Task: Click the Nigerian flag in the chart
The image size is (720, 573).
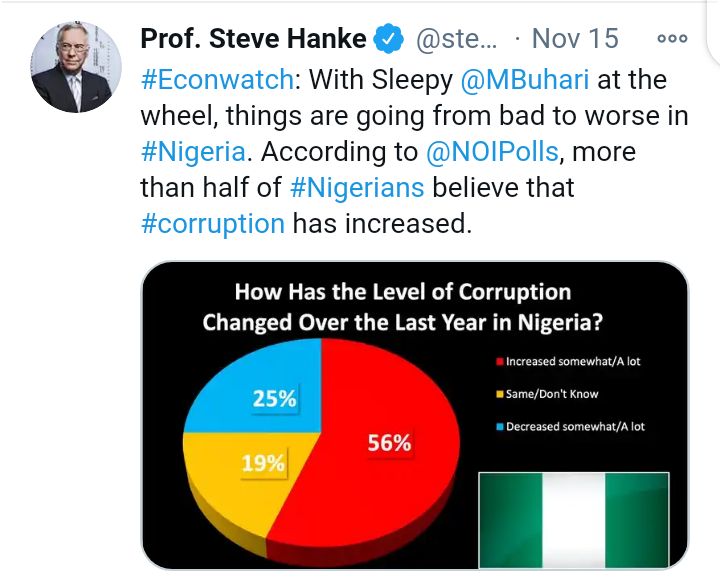Action: (574, 520)
